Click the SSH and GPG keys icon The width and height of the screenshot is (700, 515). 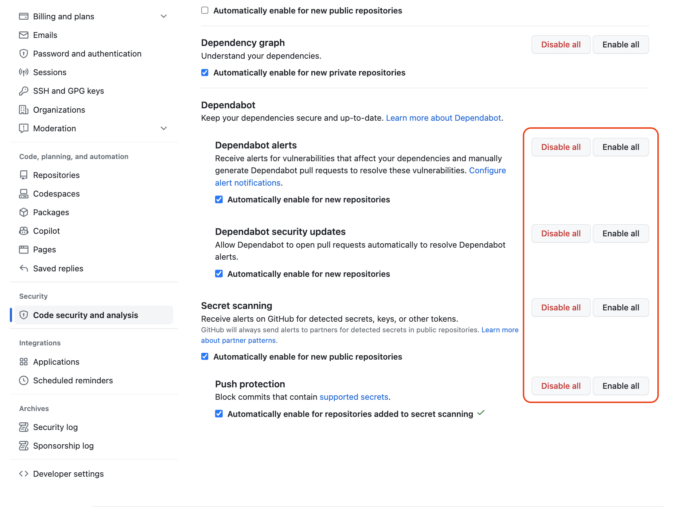pos(24,91)
